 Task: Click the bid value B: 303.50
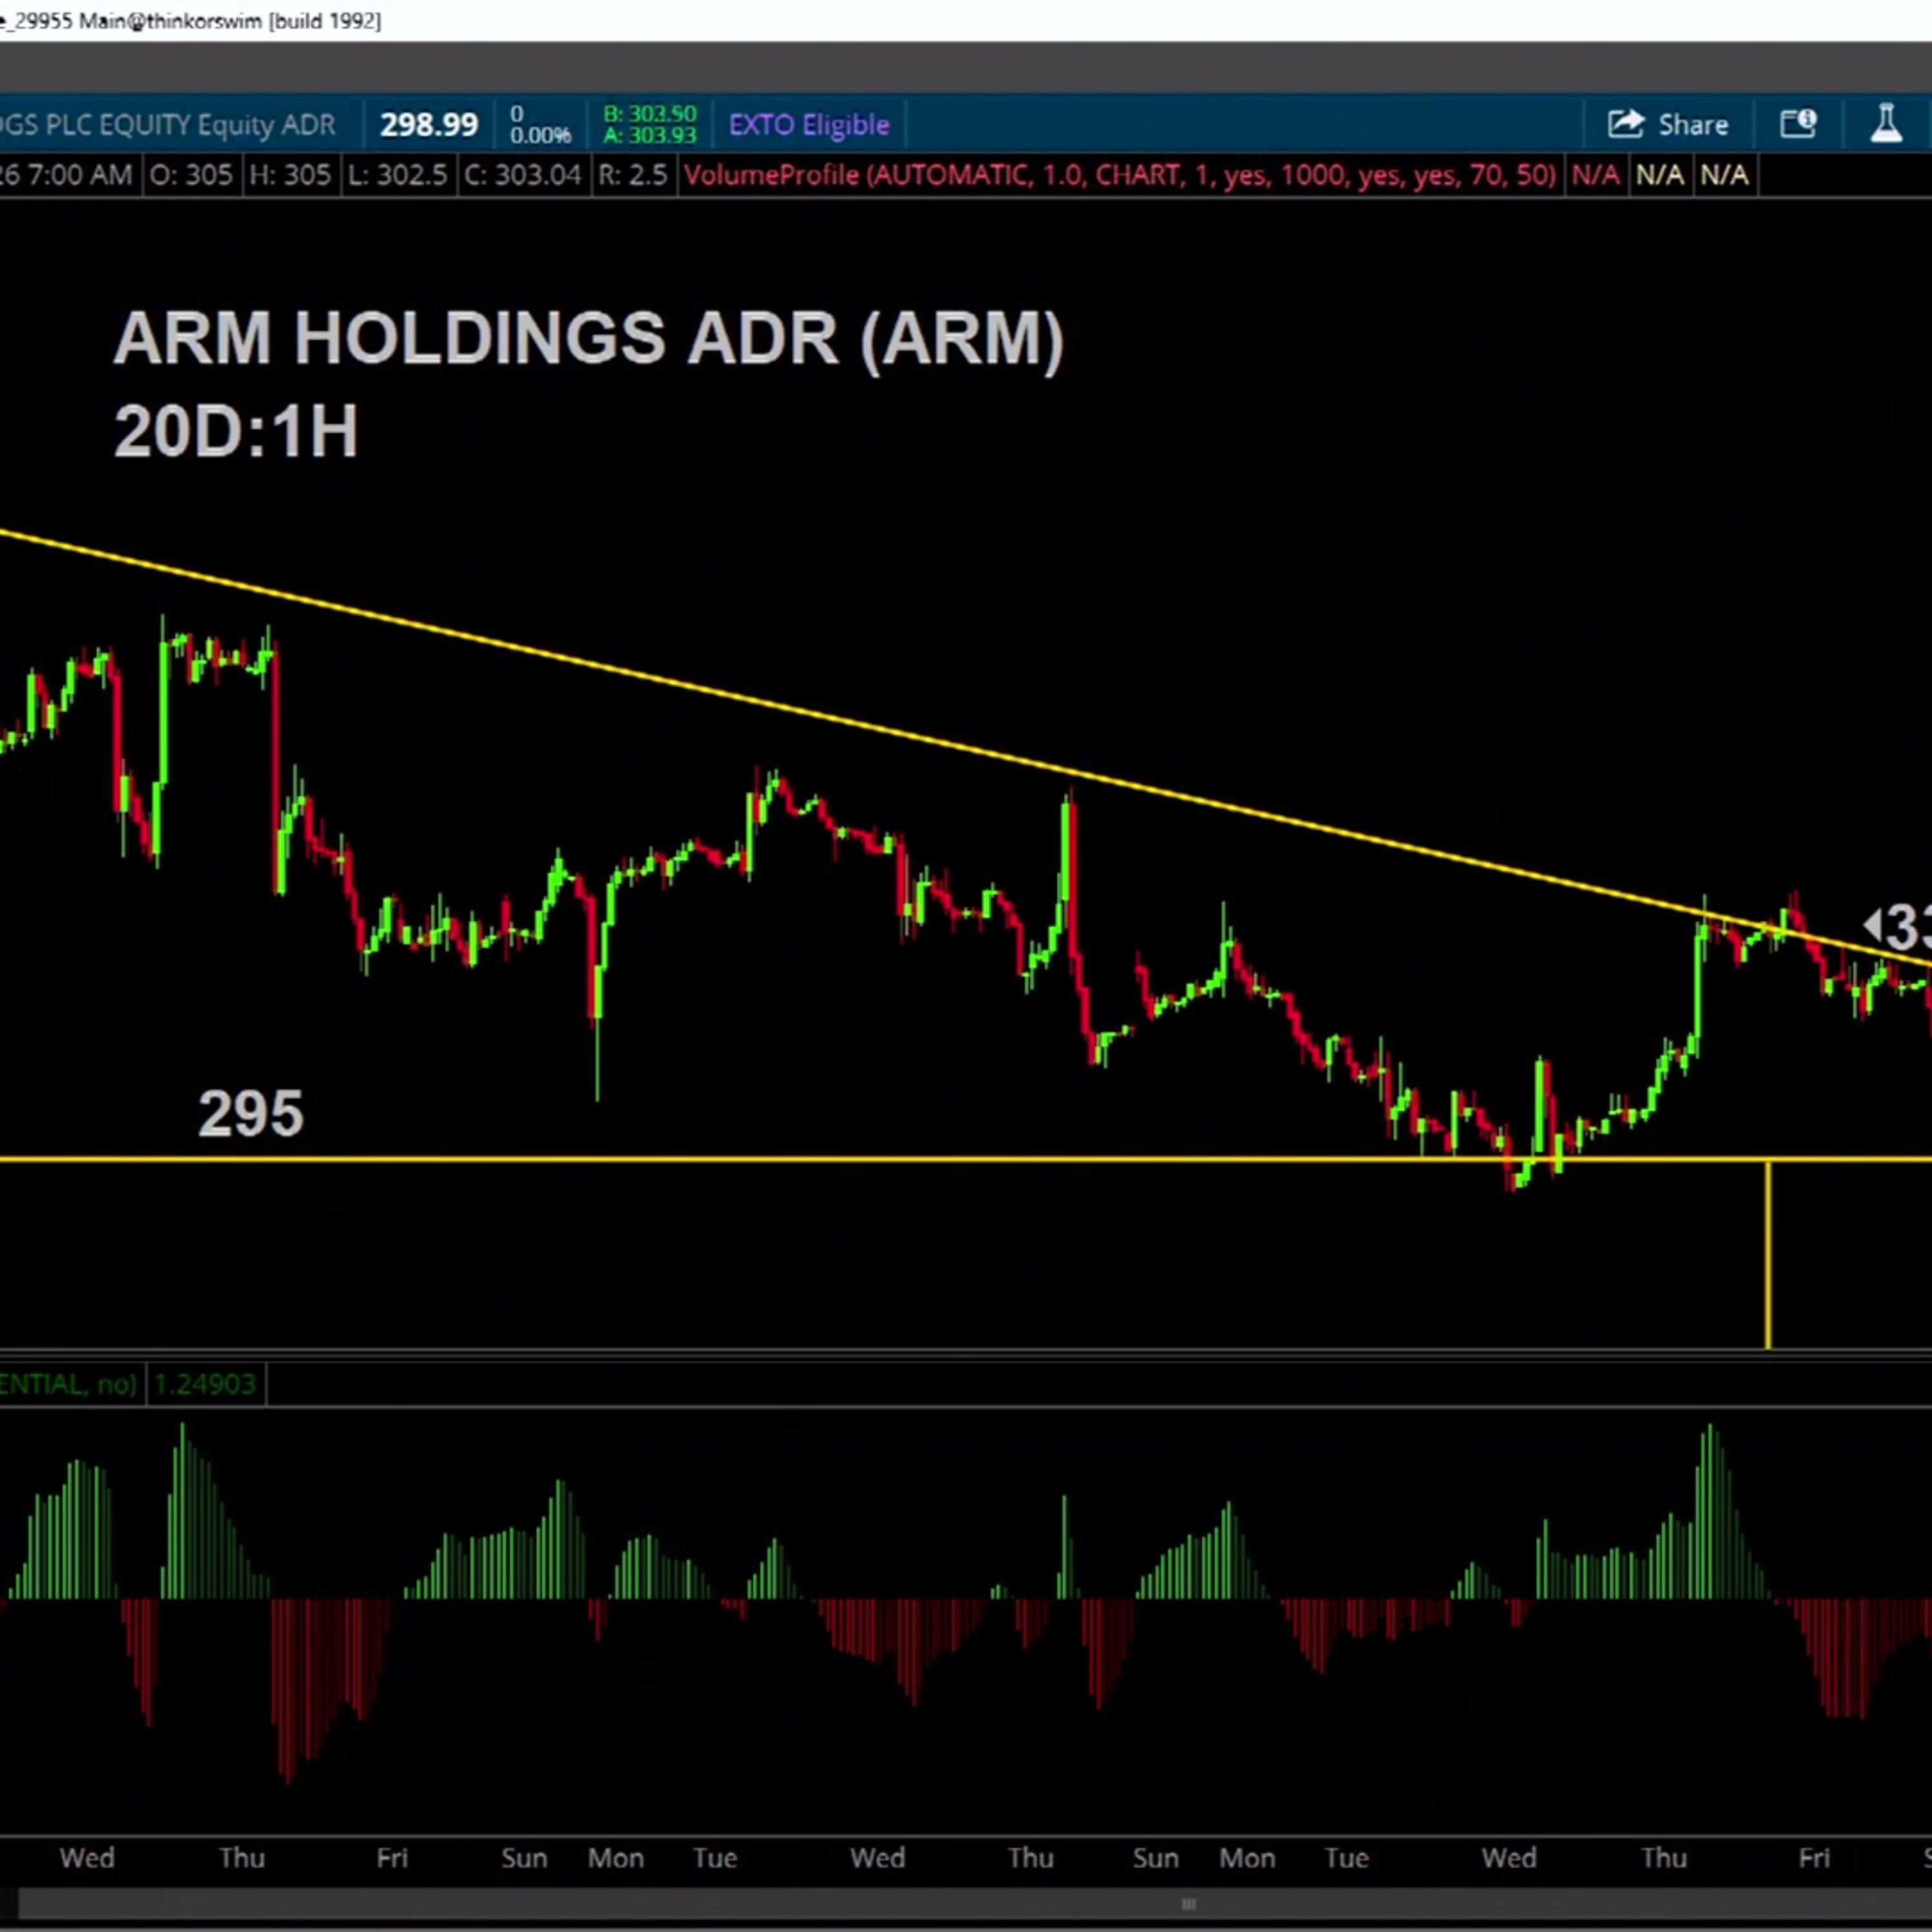tap(650, 114)
